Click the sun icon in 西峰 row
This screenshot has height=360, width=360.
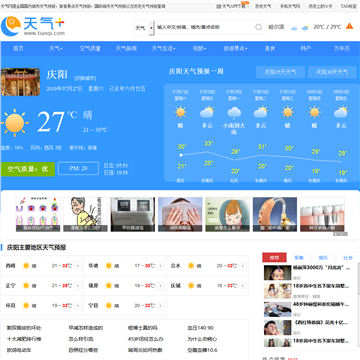pos(26,266)
